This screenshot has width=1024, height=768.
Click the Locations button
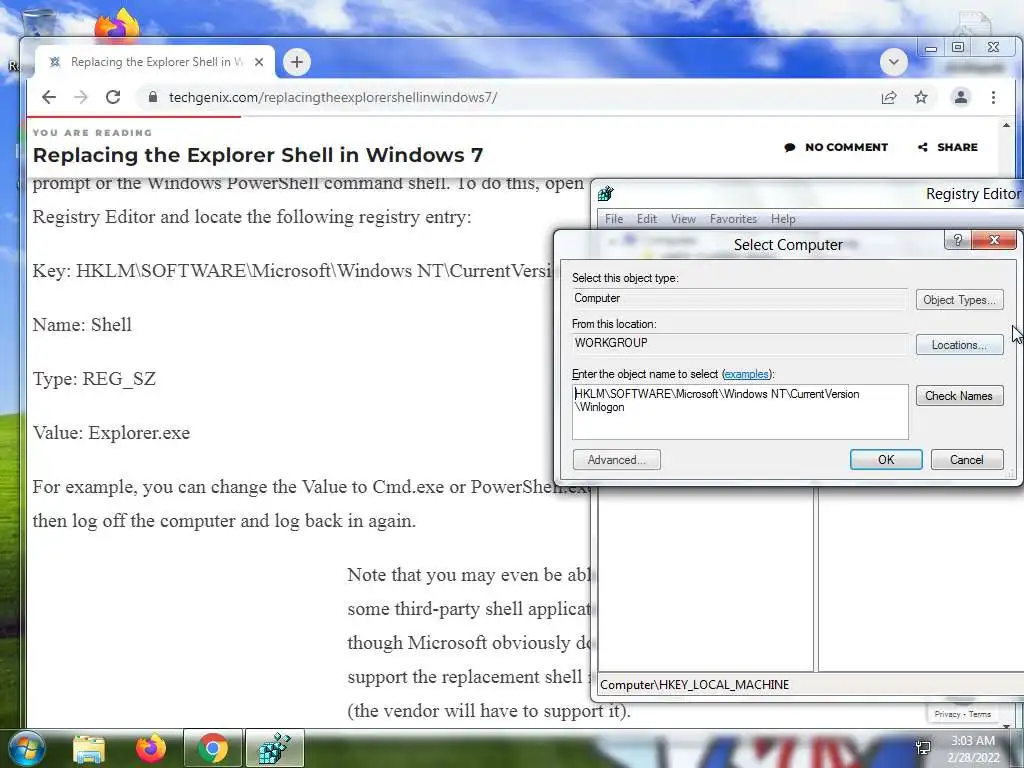coord(959,345)
